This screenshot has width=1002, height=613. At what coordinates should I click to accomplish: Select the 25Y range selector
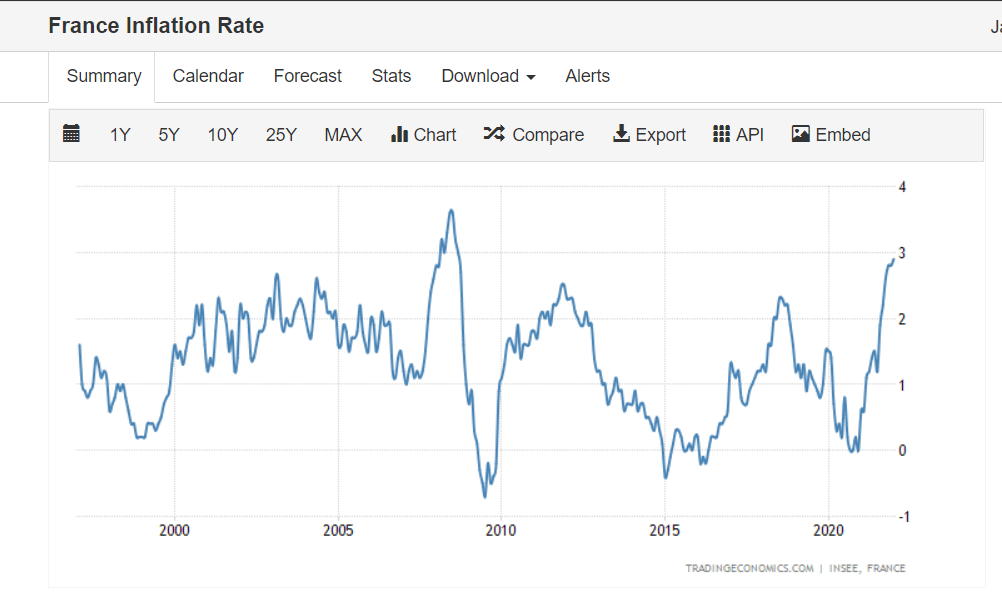click(x=281, y=134)
